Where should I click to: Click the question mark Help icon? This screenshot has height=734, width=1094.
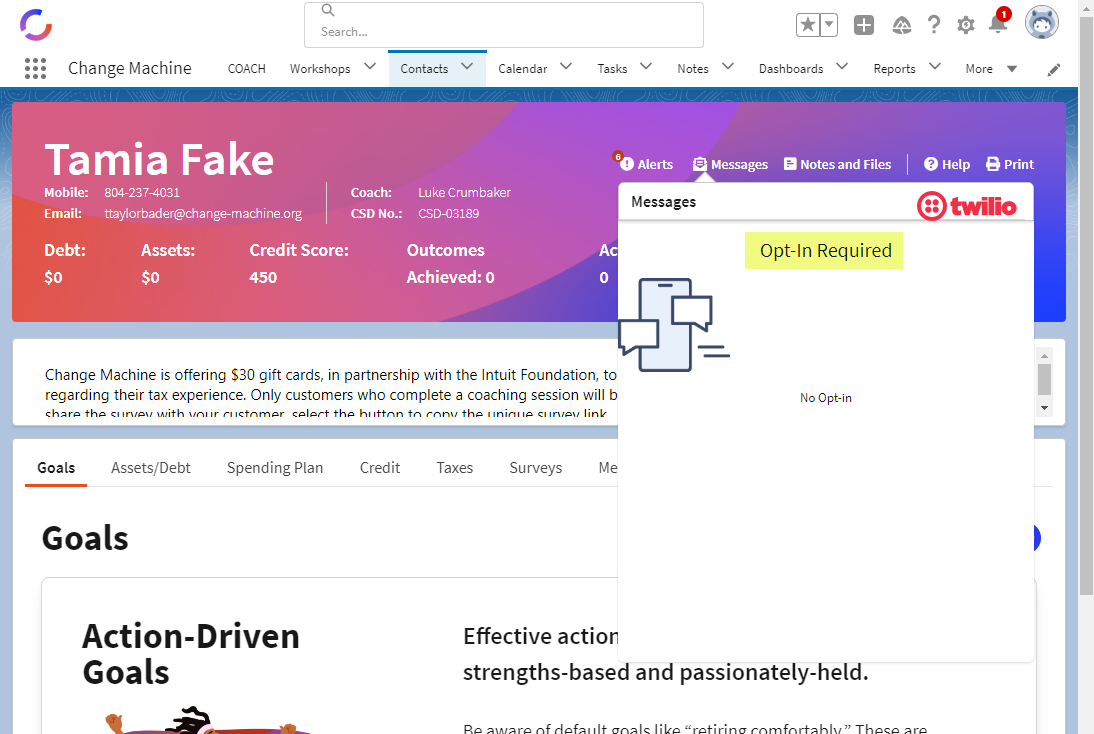point(934,25)
